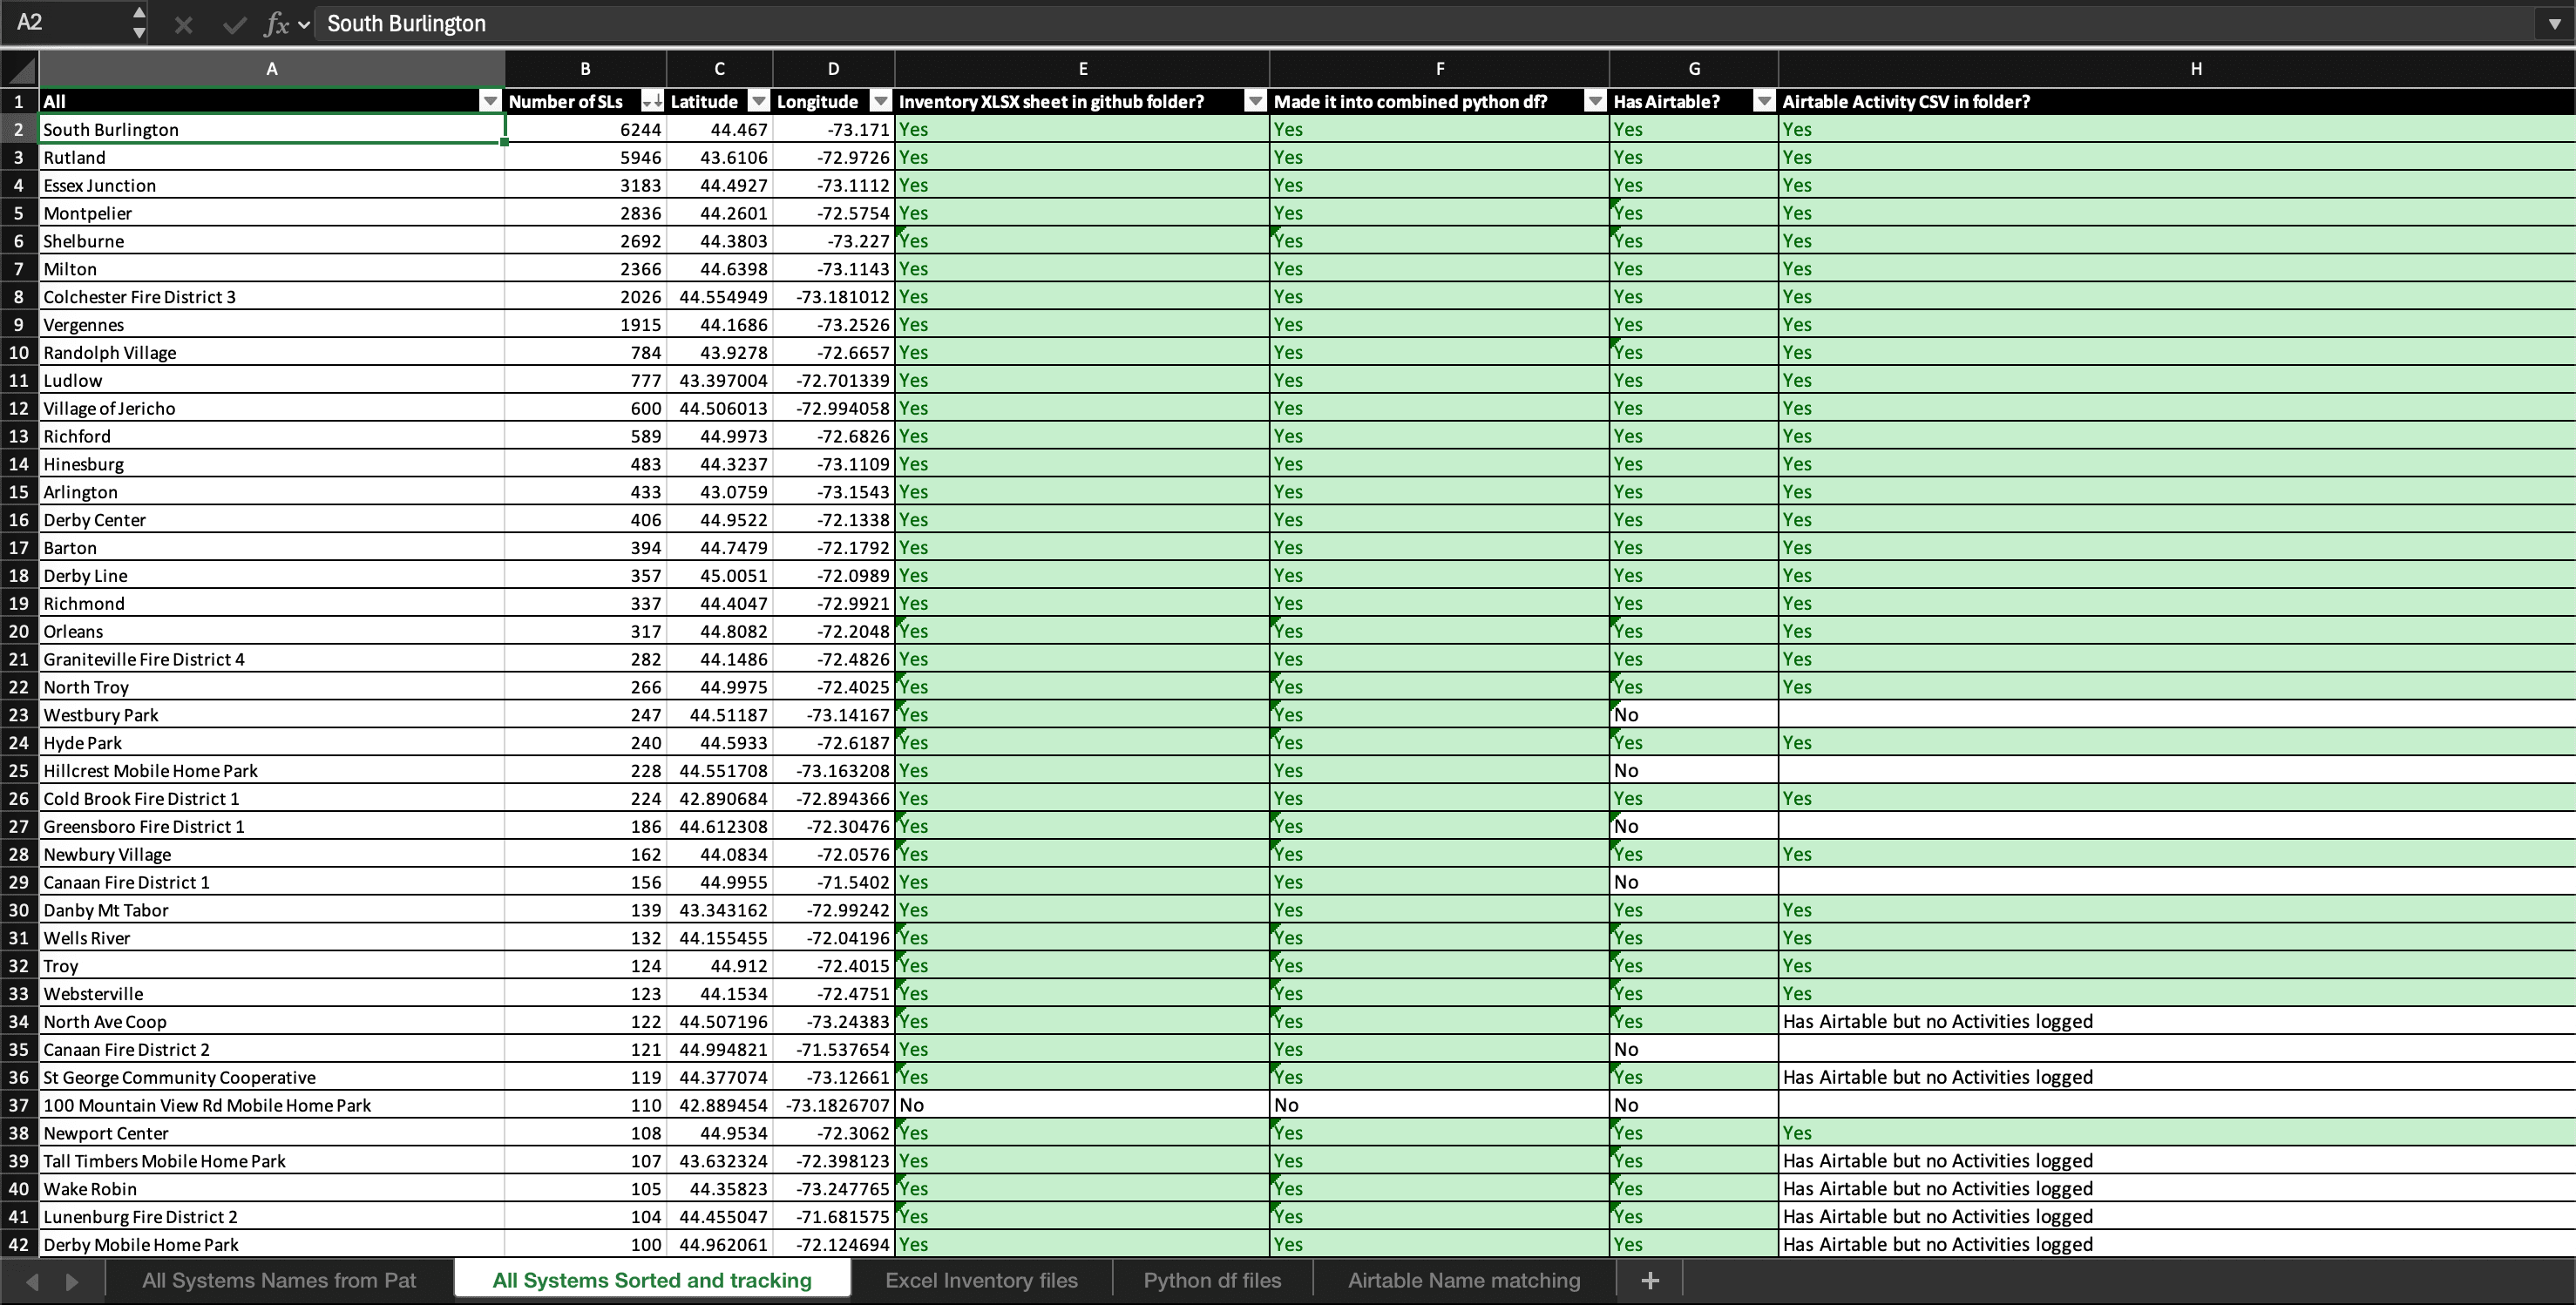Click the Village of Jericho cell
The height and width of the screenshot is (1305, 2576).
272,408
